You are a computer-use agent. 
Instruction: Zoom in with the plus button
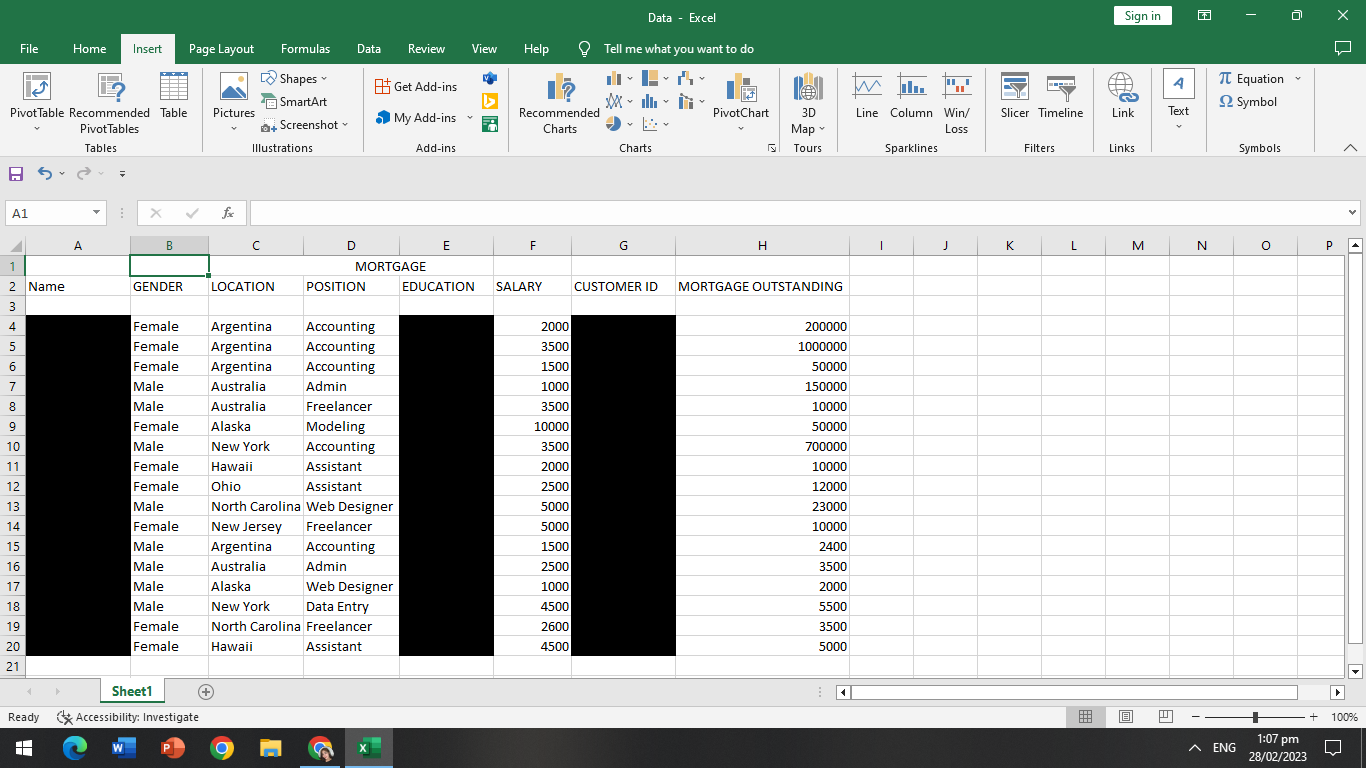[x=1316, y=717]
